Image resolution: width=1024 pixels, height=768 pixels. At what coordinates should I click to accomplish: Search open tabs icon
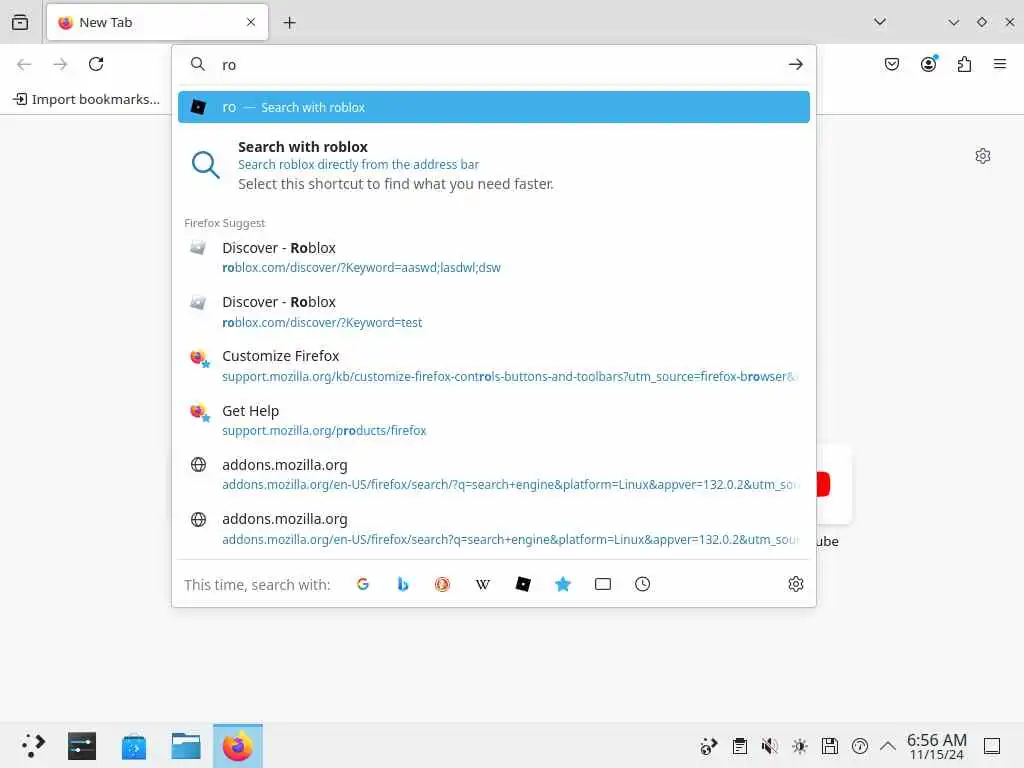(x=603, y=584)
